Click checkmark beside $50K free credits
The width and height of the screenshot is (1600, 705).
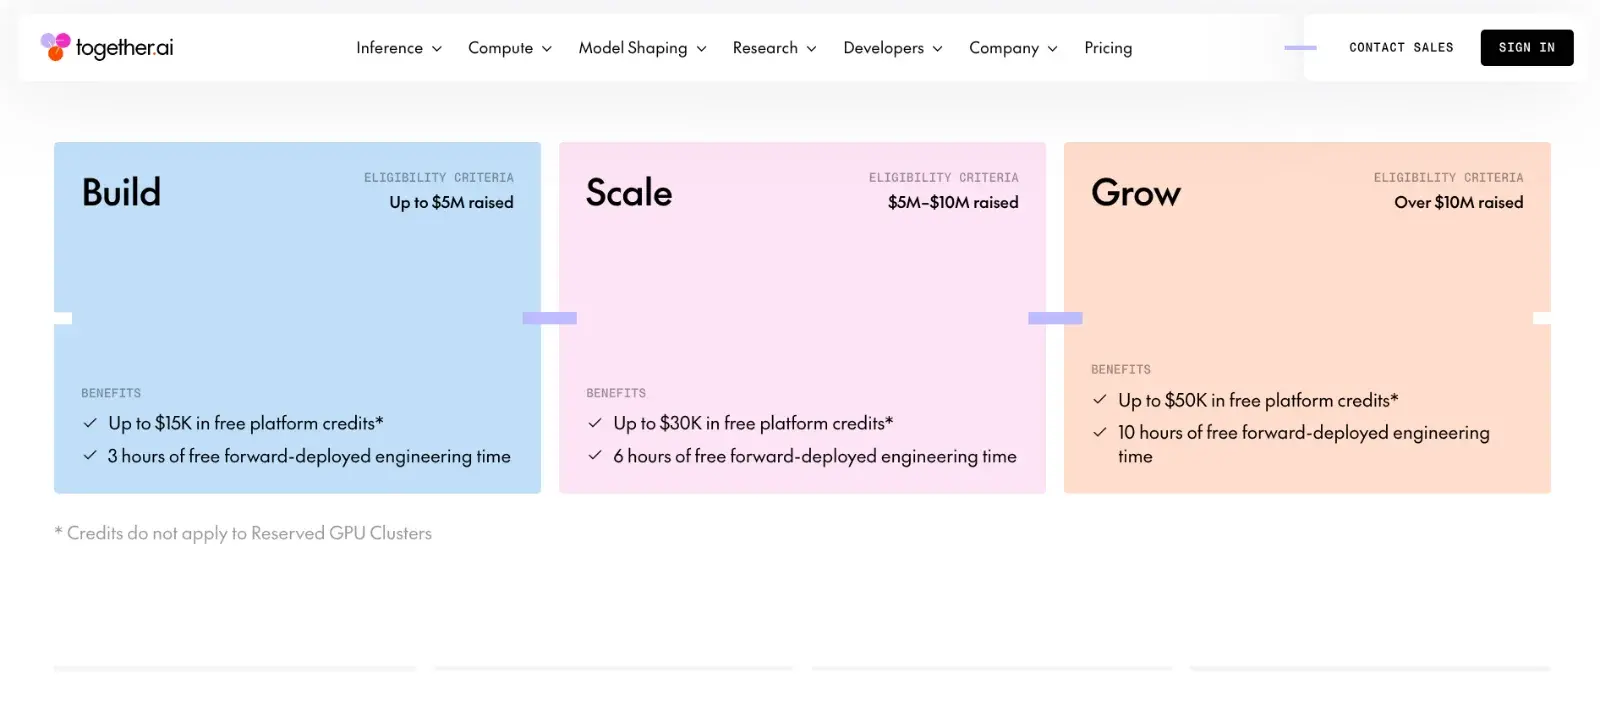[x=1100, y=399]
